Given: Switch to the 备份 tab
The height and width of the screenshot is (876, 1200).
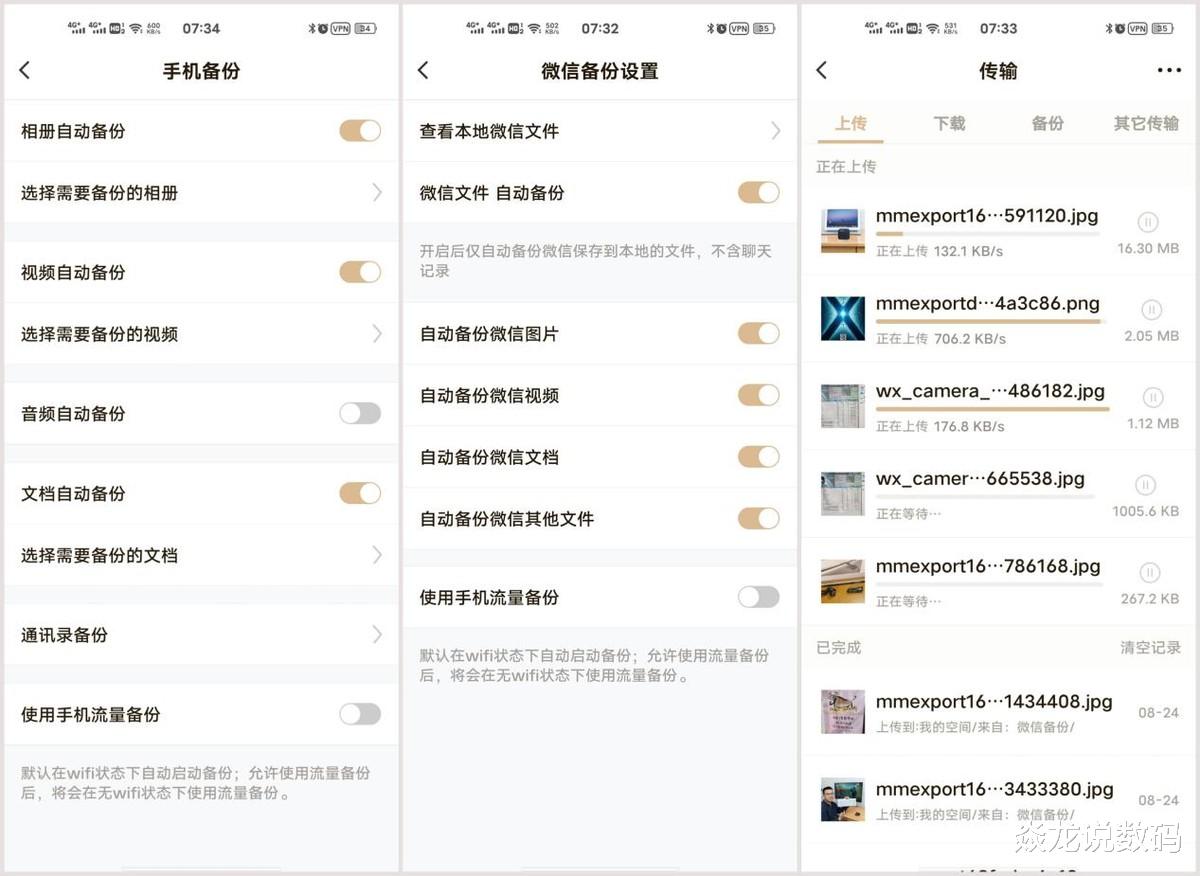Looking at the screenshot, I should tap(1046, 122).
